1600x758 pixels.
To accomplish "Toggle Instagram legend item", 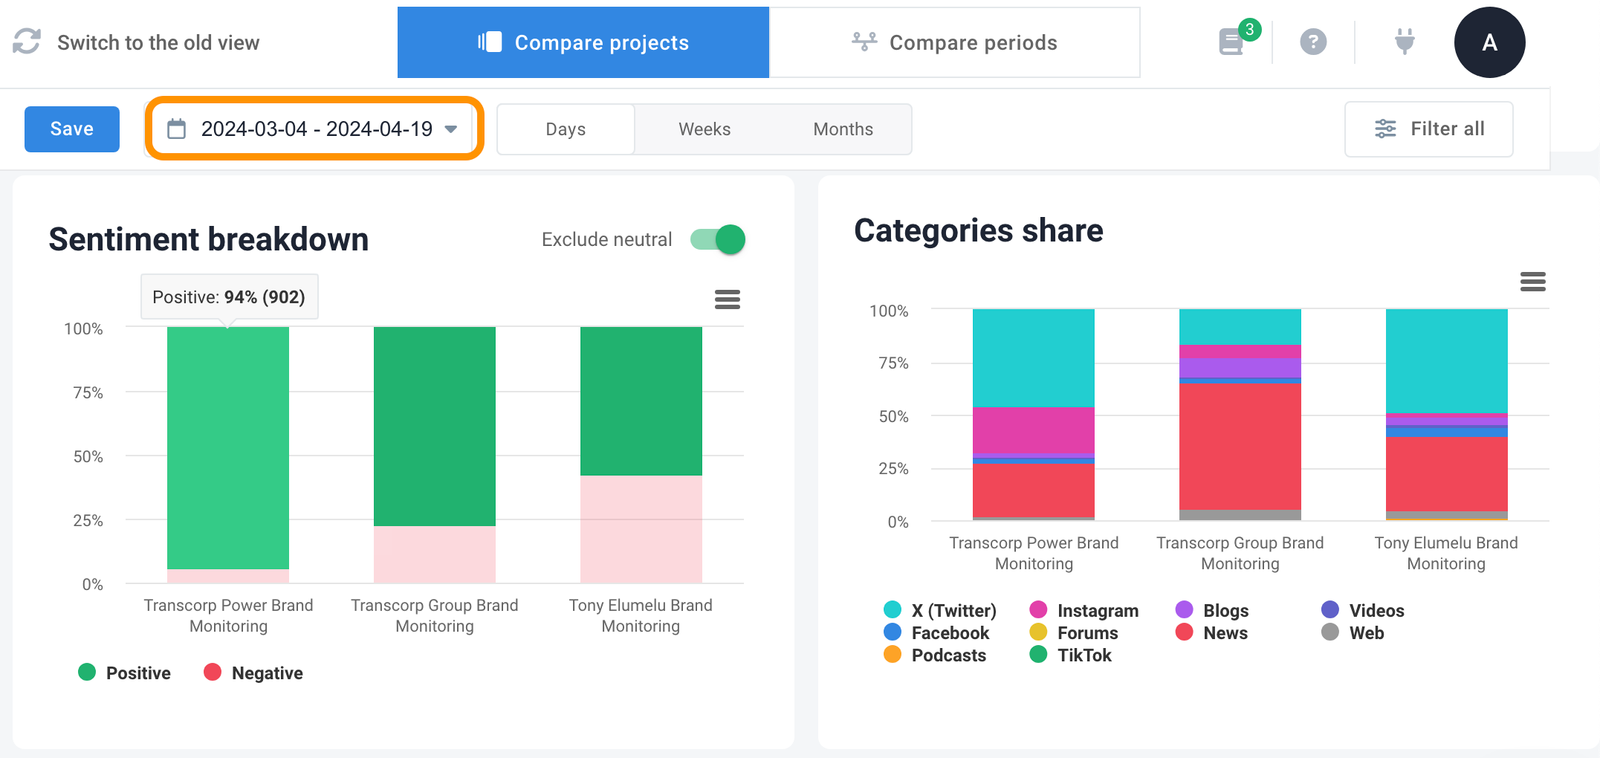I will point(1084,610).
